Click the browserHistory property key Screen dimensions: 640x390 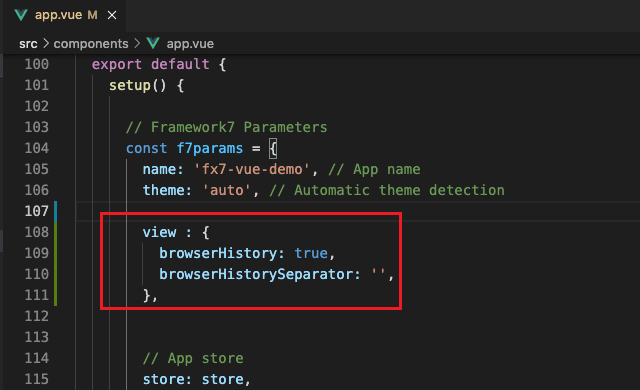click(x=218, y=253)
